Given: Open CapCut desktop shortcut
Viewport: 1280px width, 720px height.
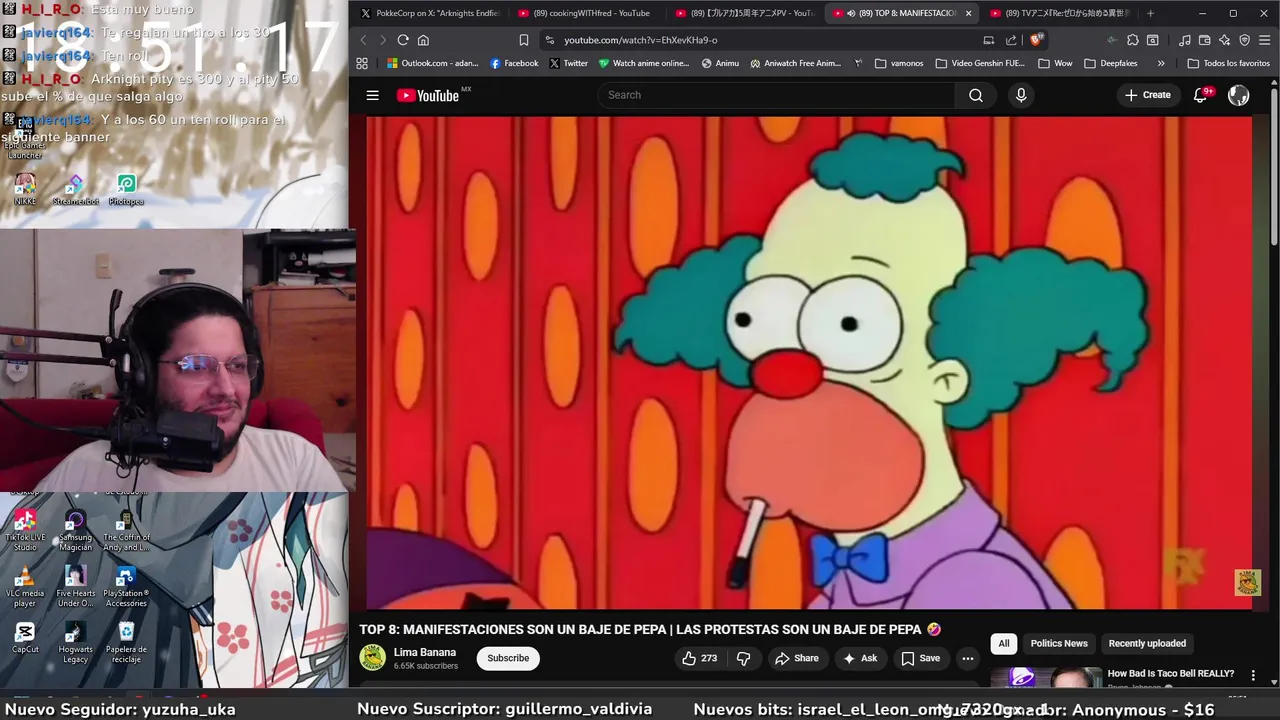Looking at the screenshot, I should (25, 638).
